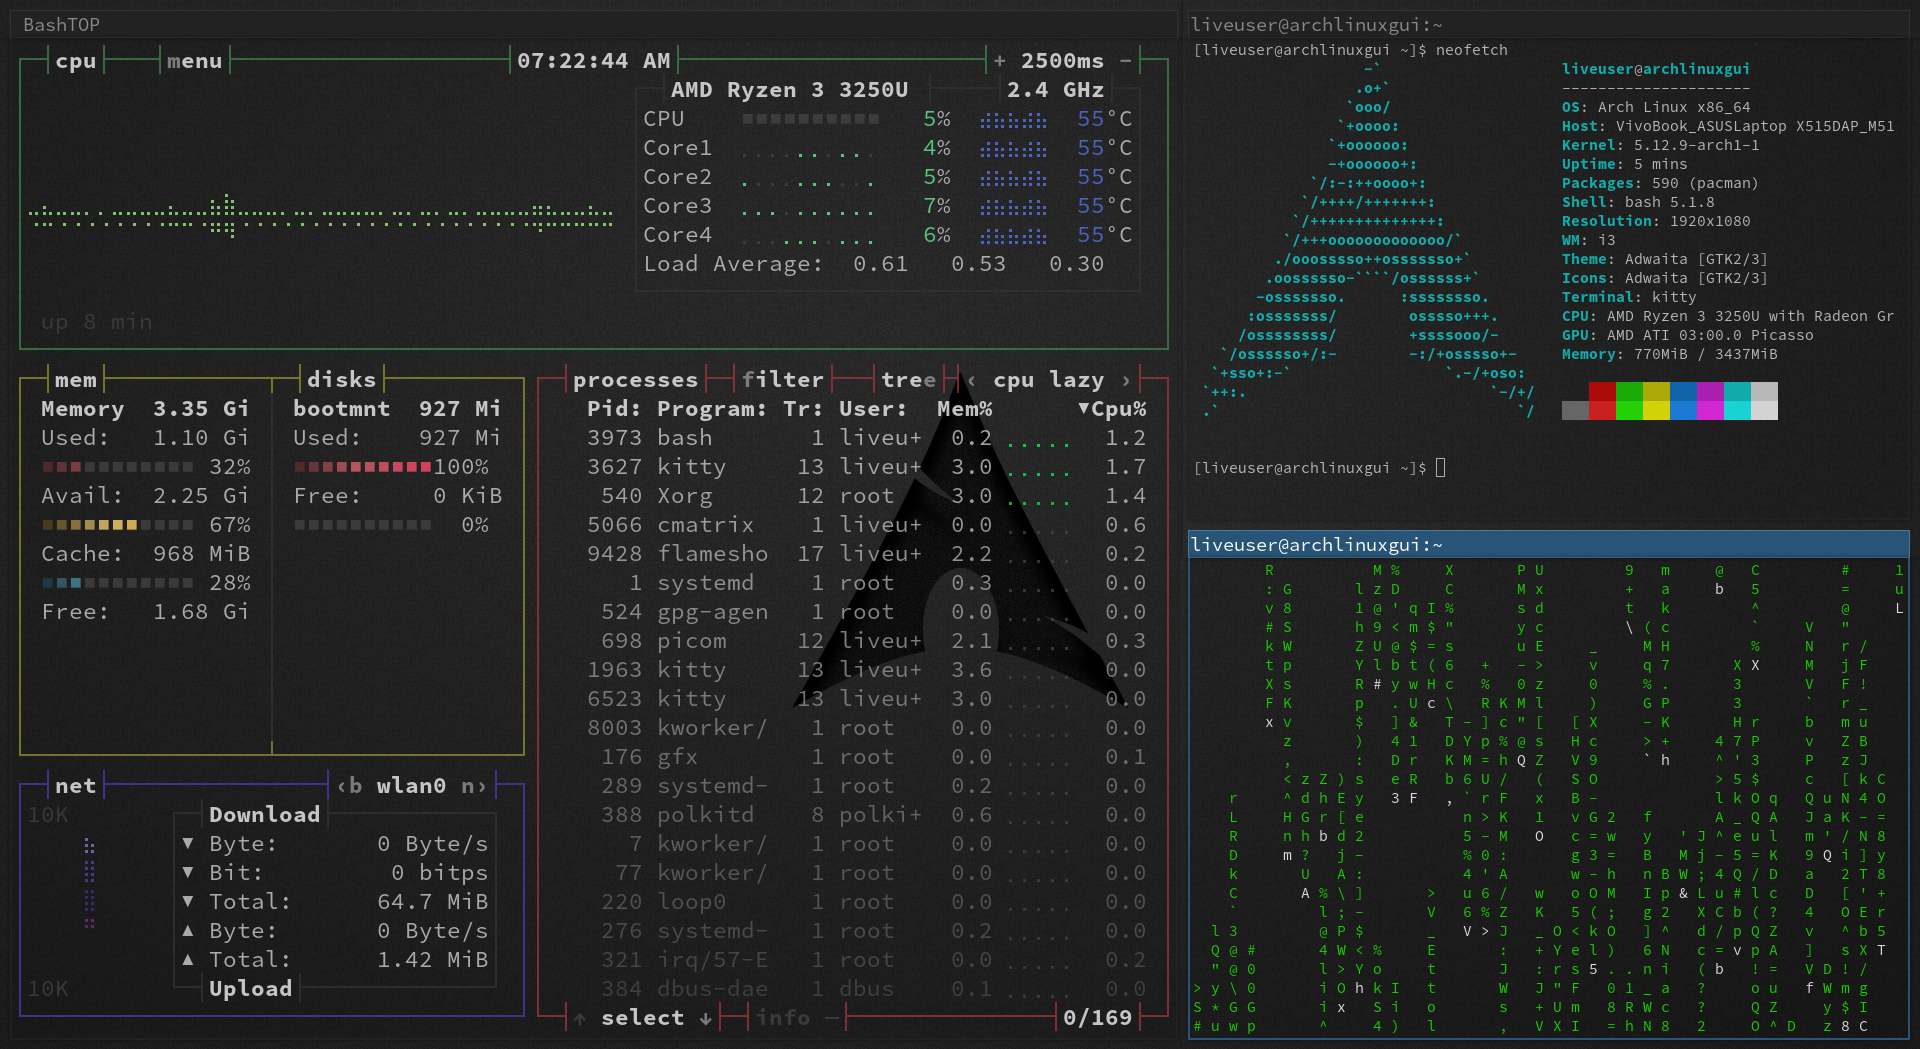The width and height of the screenshot is (1920, 1049).
Task: Click the mem box label
Action: point(76,379)
